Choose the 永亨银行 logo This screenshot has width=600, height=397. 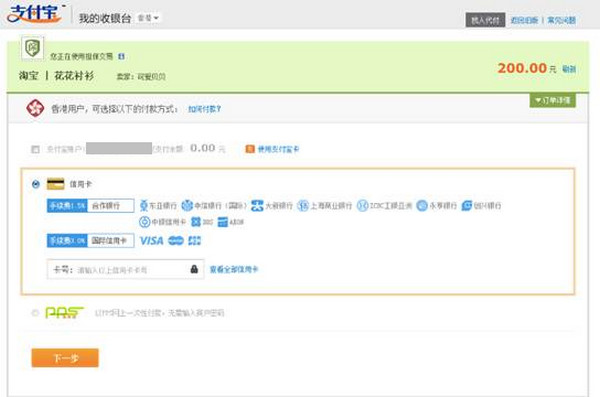pos(437,206)
